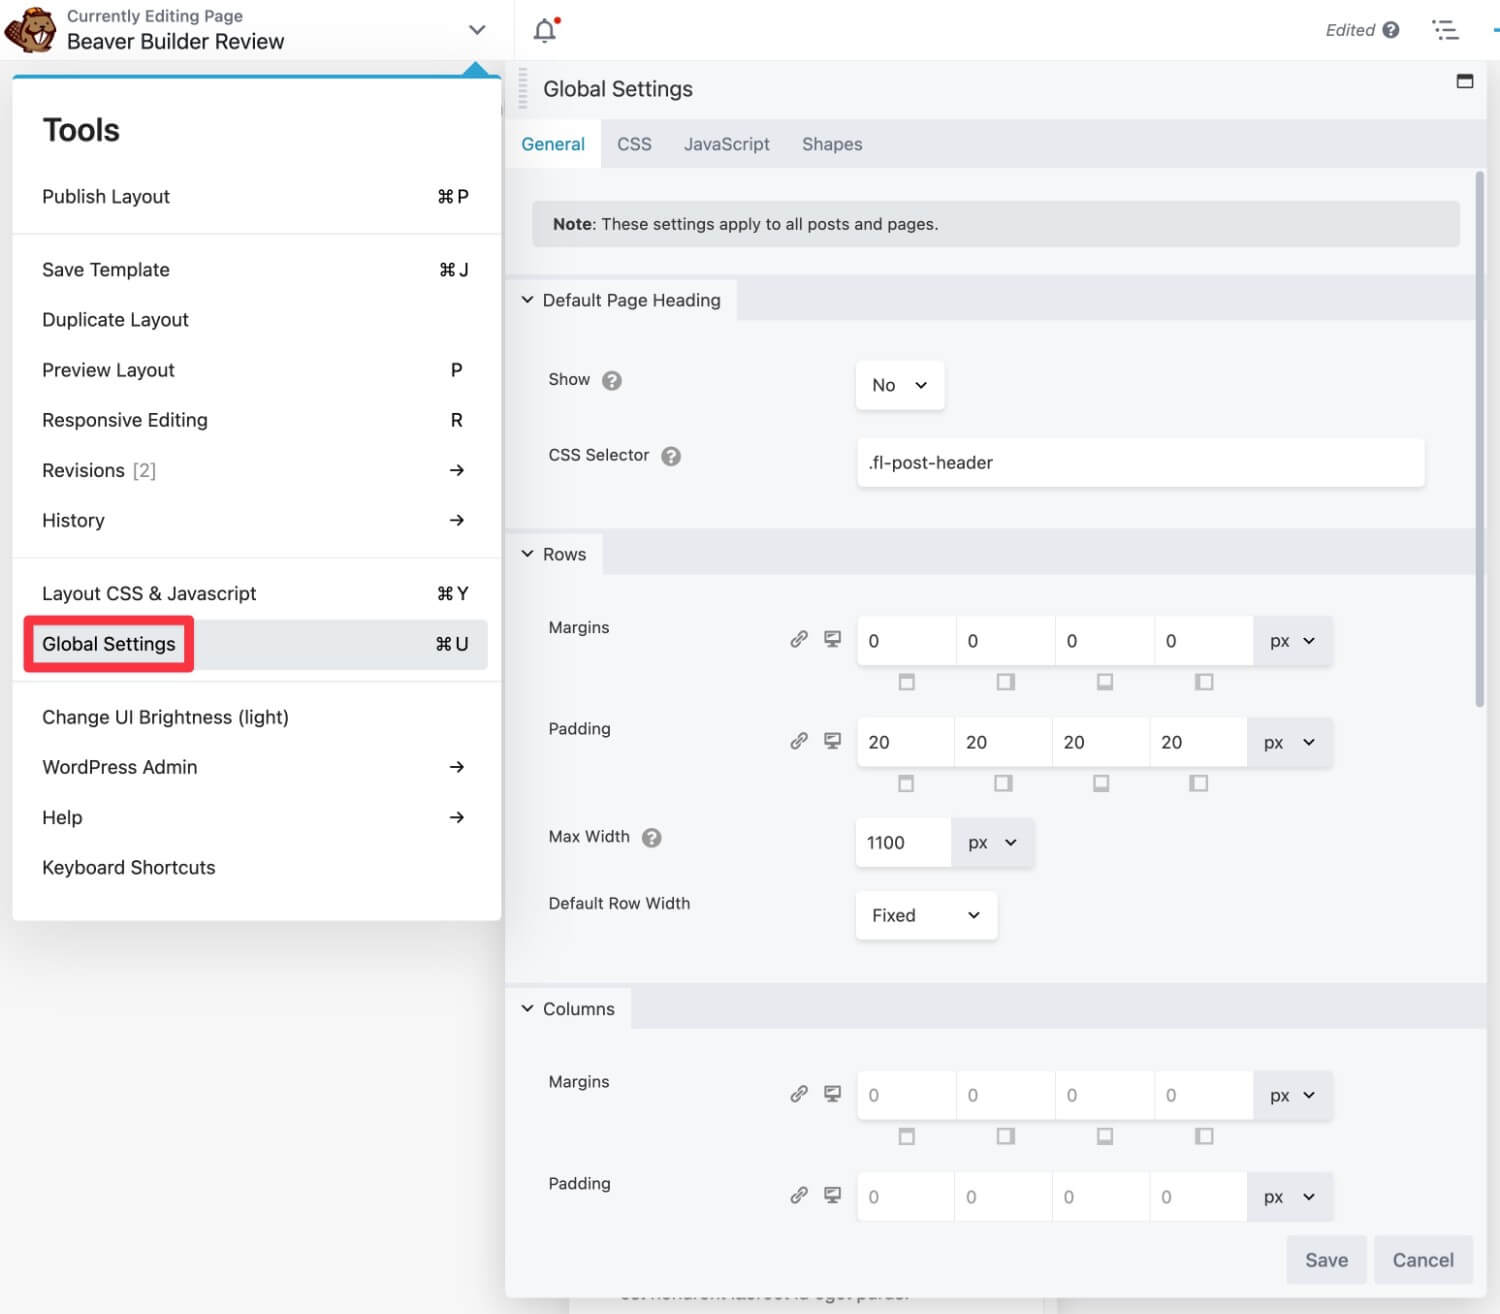Choose Responsive Editing menu item
This screenshot has height=1314, width=1500.
click(256, 420)
